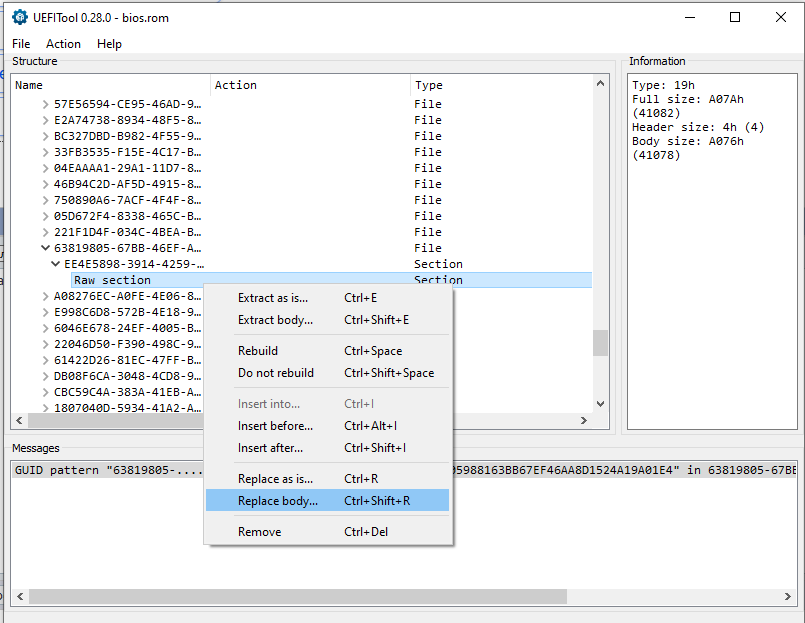Expand the 6046E678-24EF-4005 file node
The width and height of the screenshot is (805, 623).
45,328
